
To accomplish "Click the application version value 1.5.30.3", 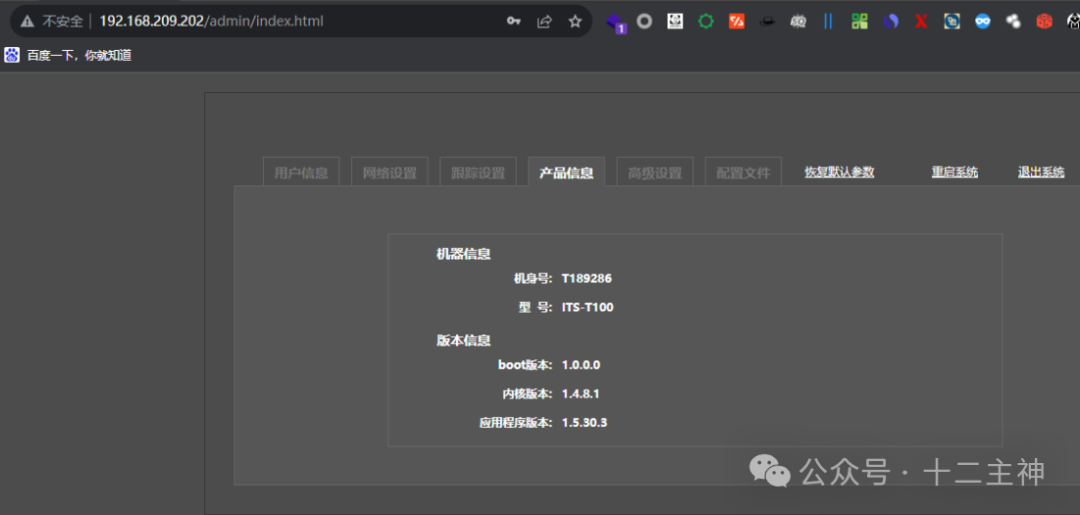I will (584, 423).
